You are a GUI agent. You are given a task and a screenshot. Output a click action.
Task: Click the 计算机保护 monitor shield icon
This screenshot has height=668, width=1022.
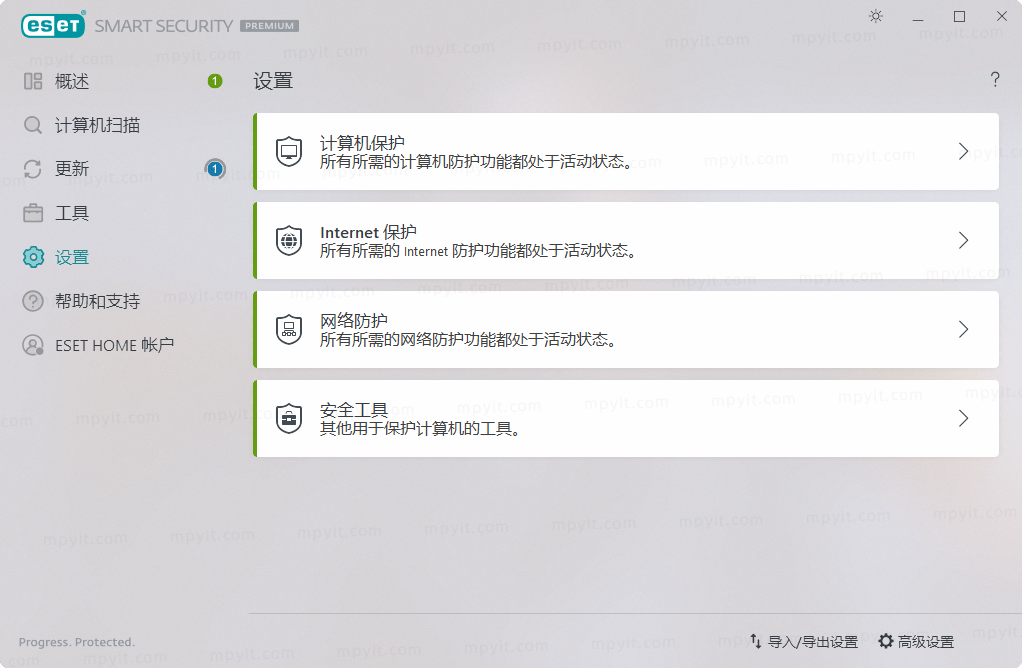[x=289, y=152]
